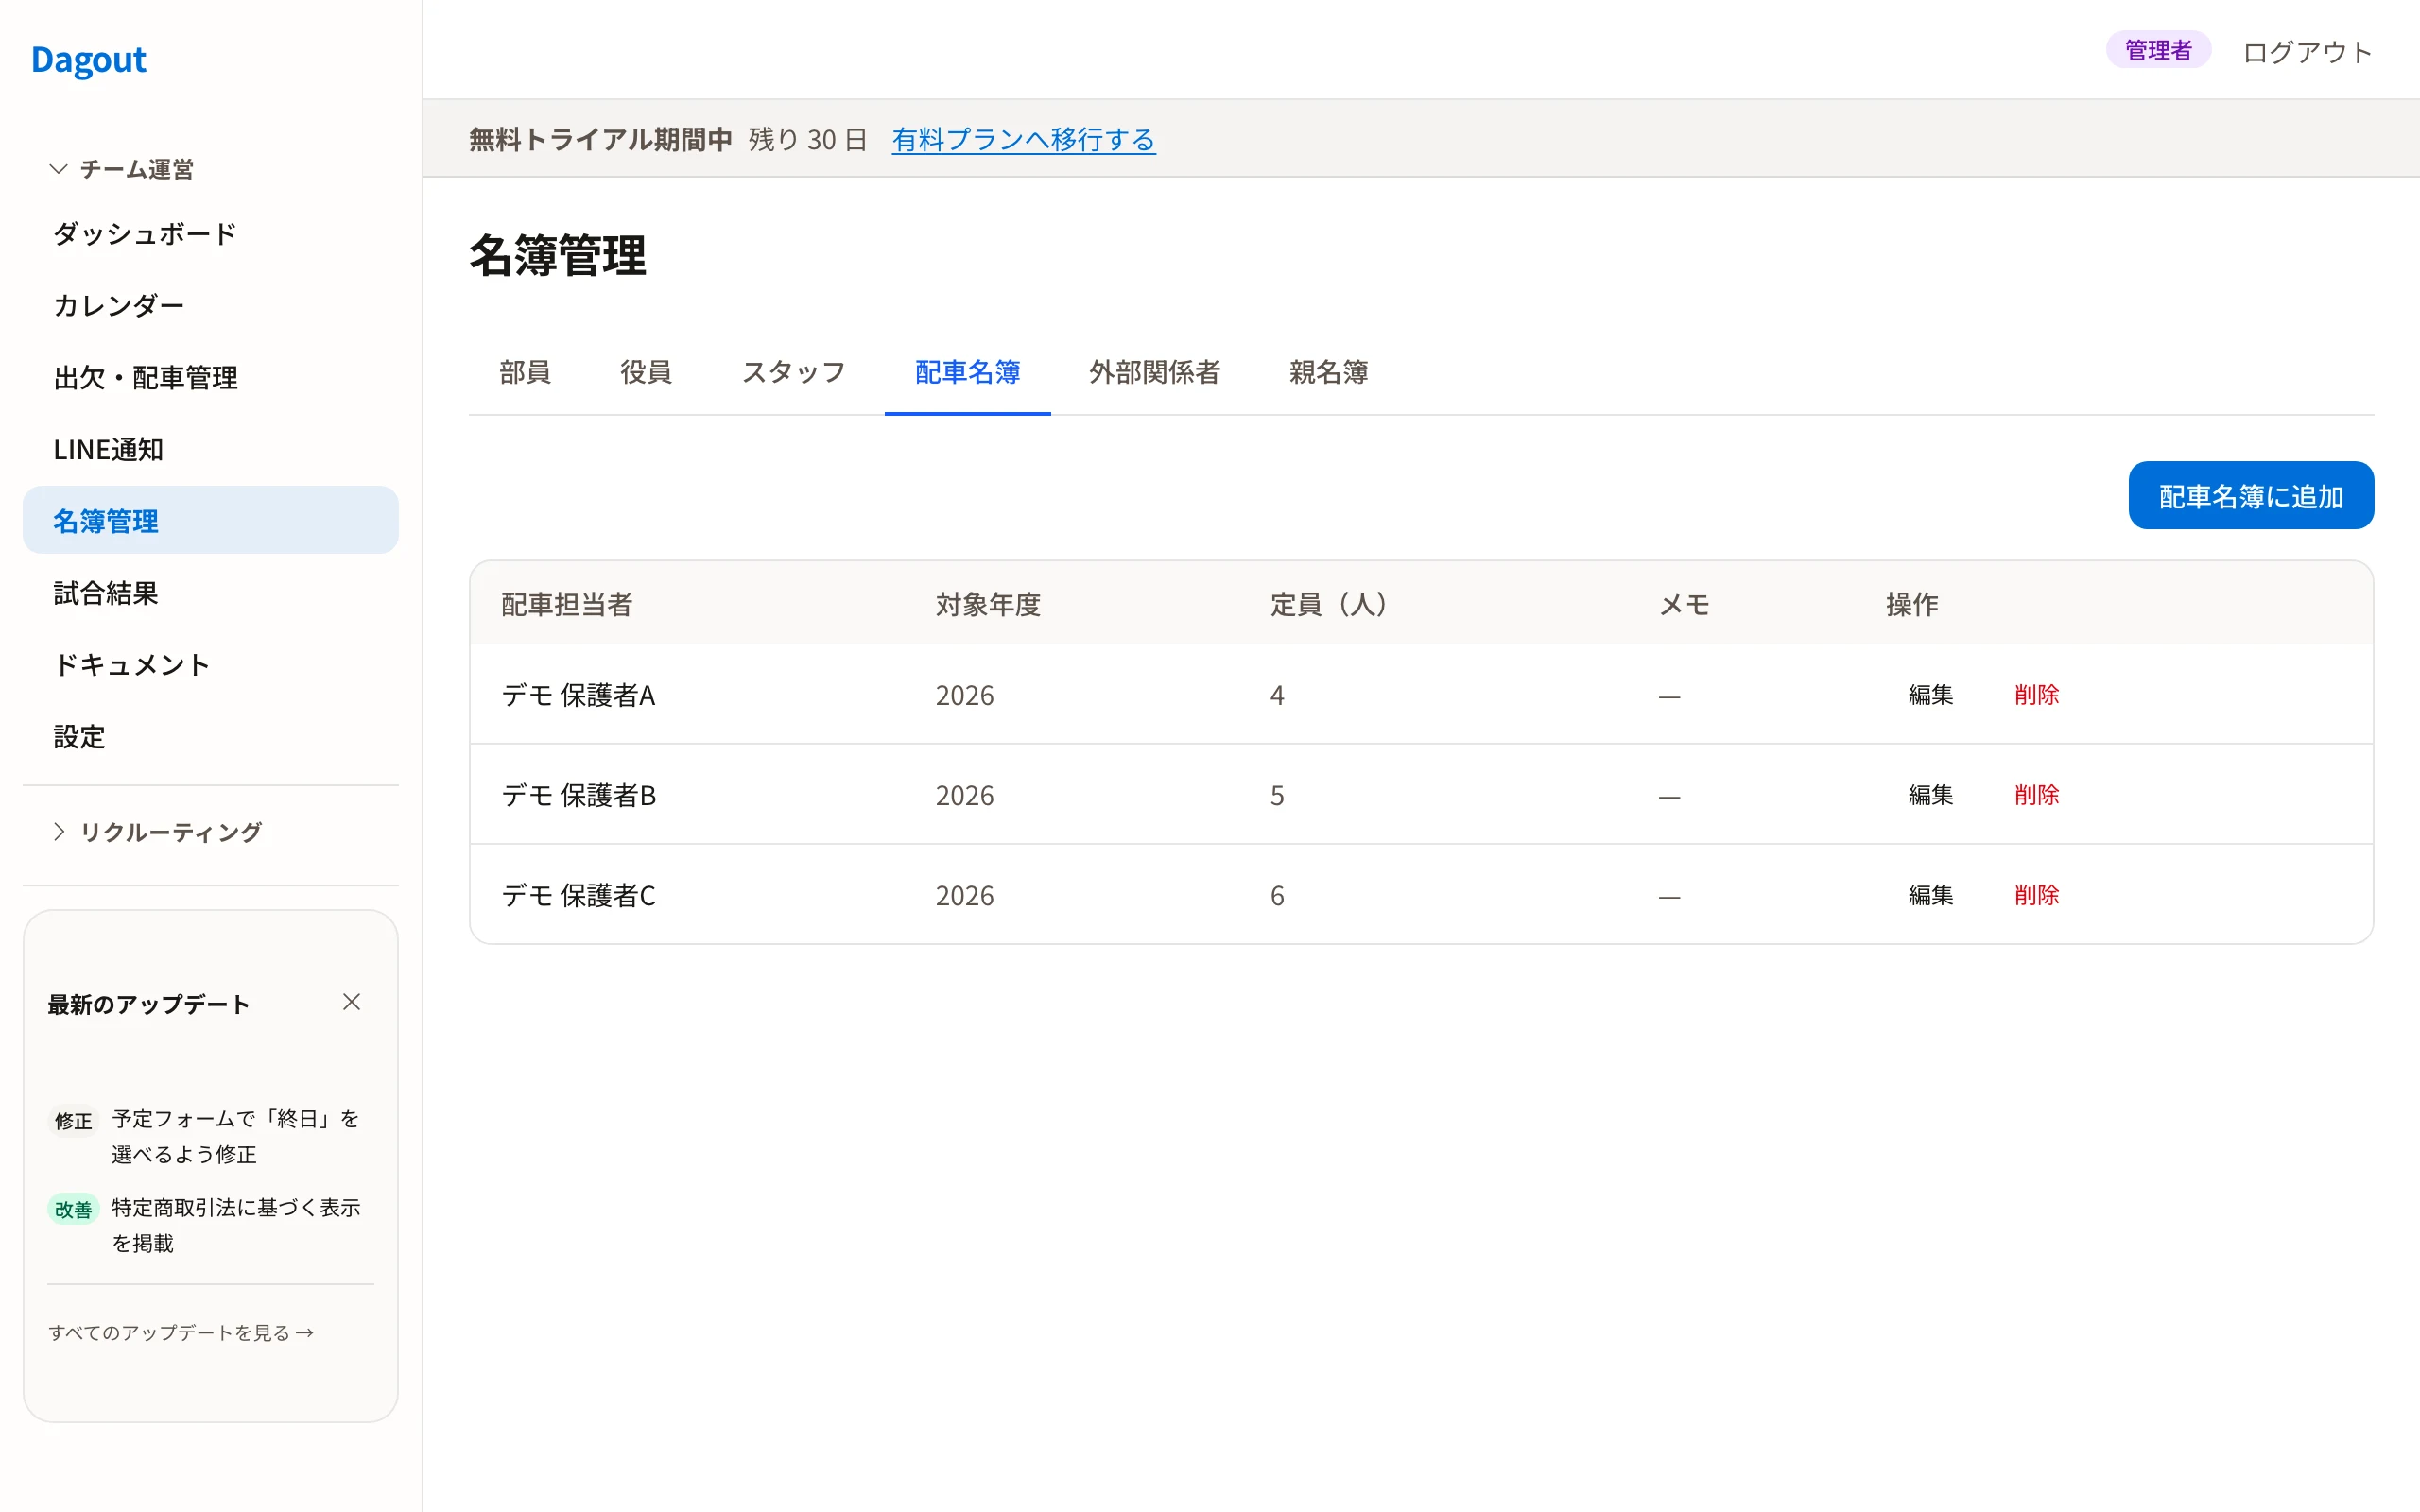The width and height of the screenshot is (2420, 1512).
Task: Click the 2026 year in 保護者C row
Action: coord(964,895)
